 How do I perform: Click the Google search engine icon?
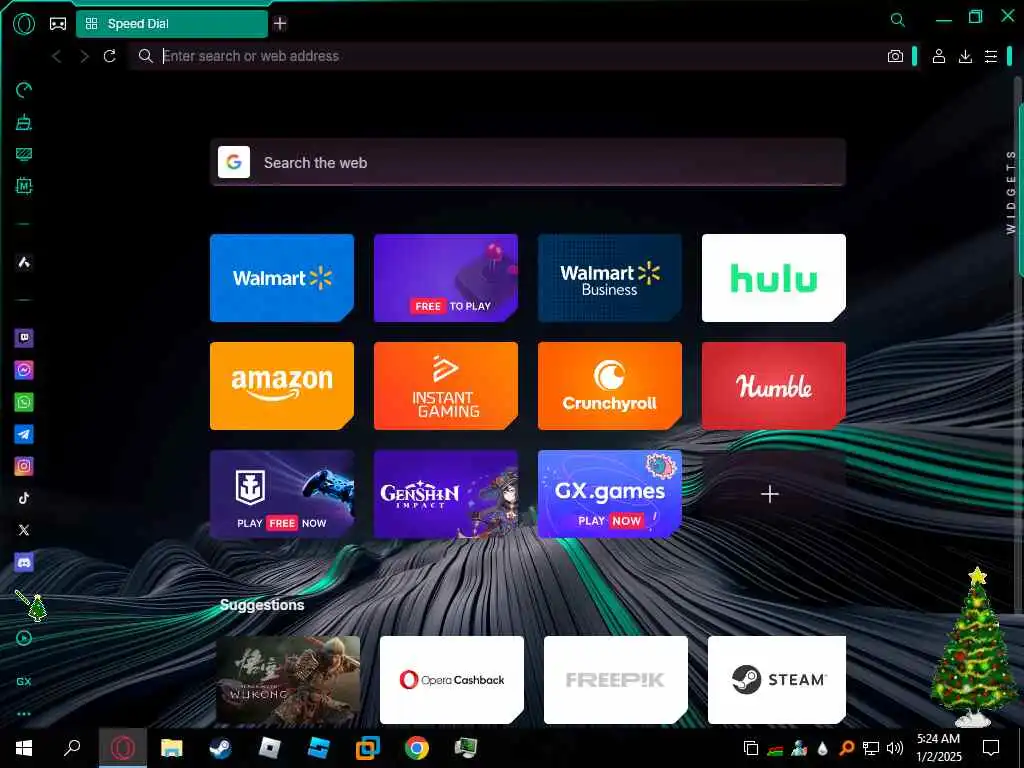(x=234, y=162)
